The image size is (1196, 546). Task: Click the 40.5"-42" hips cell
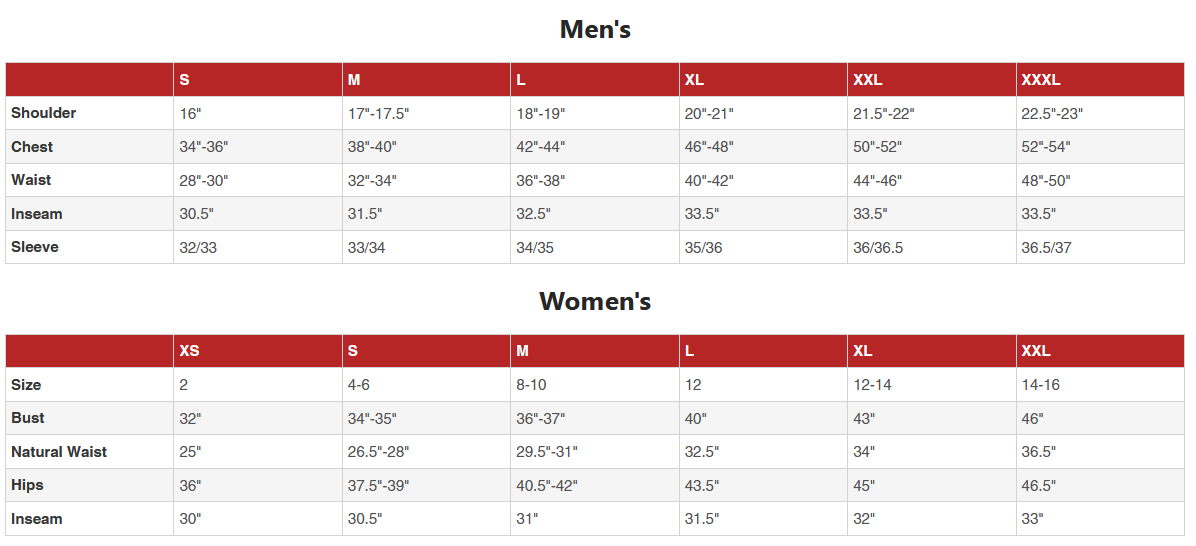(547, 486)
